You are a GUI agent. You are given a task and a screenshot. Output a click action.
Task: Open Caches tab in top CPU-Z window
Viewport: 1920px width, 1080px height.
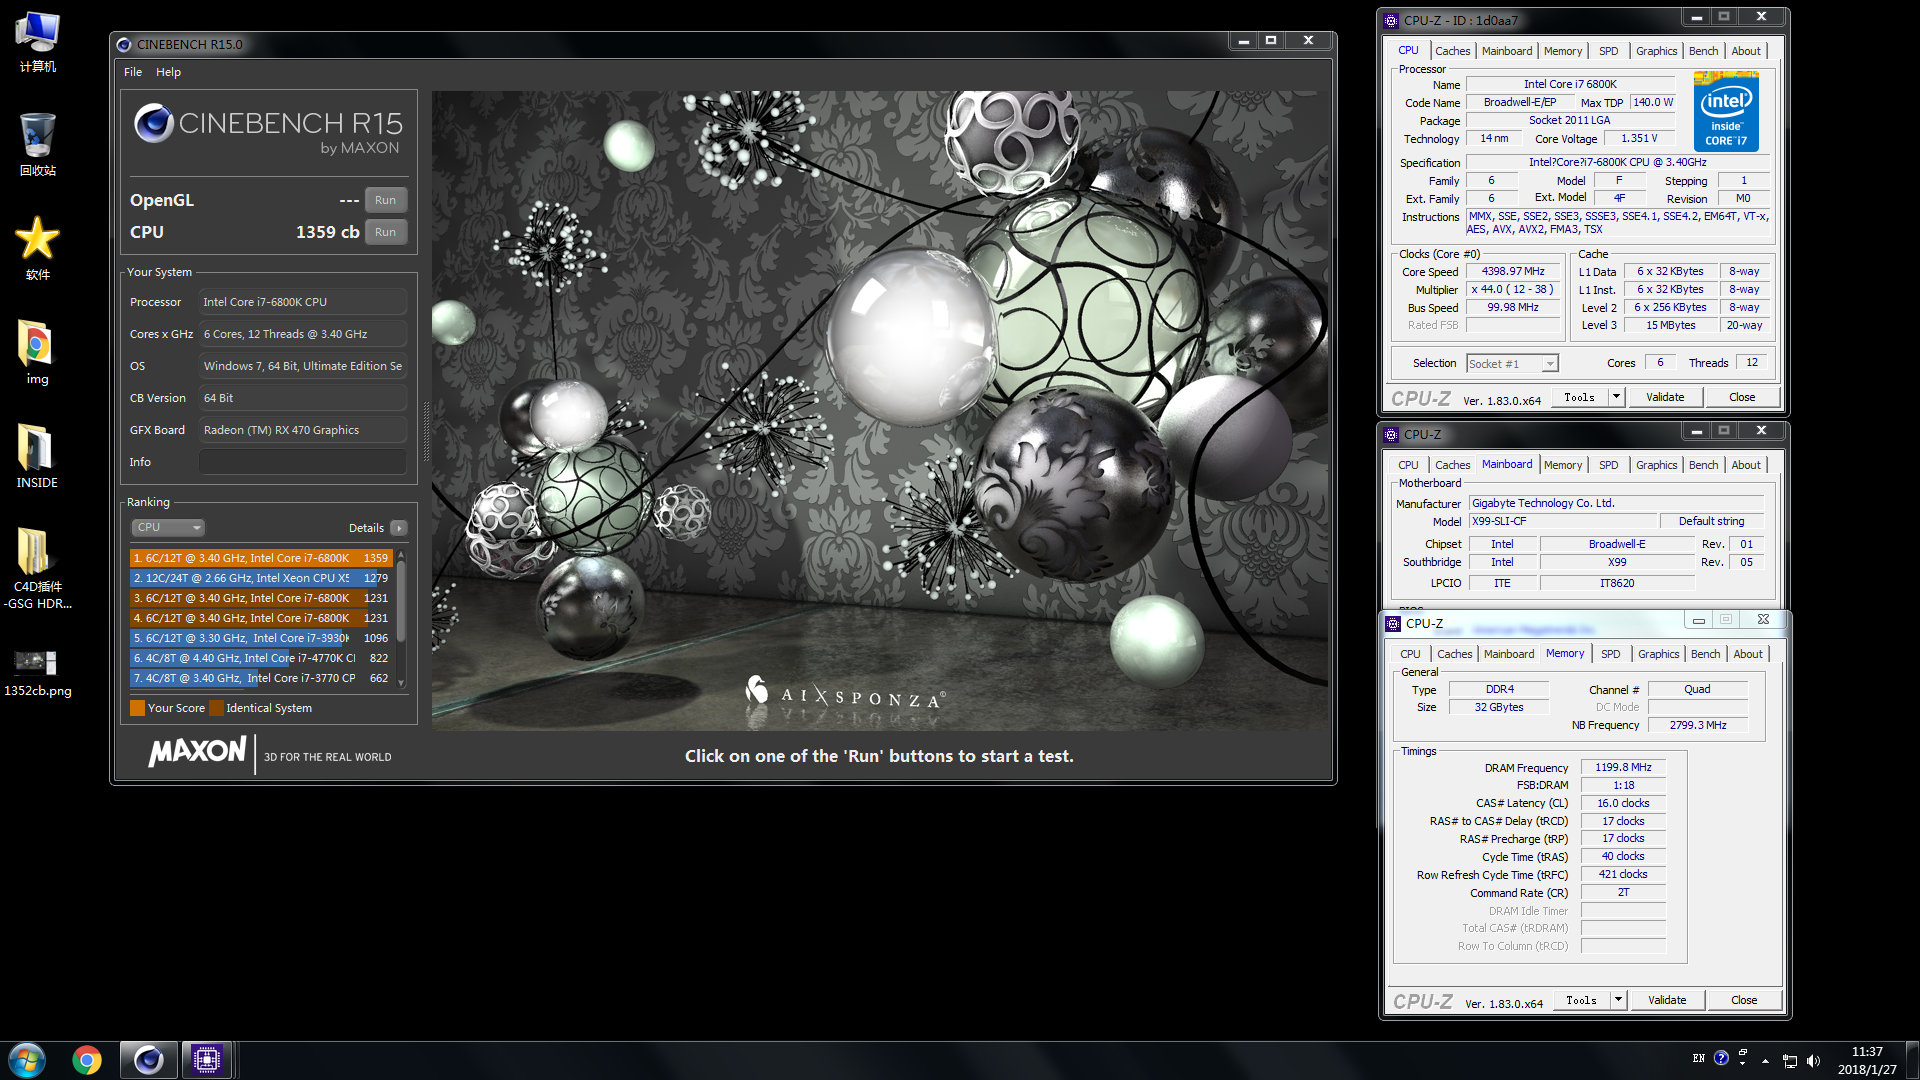[x=1452, y=51]
